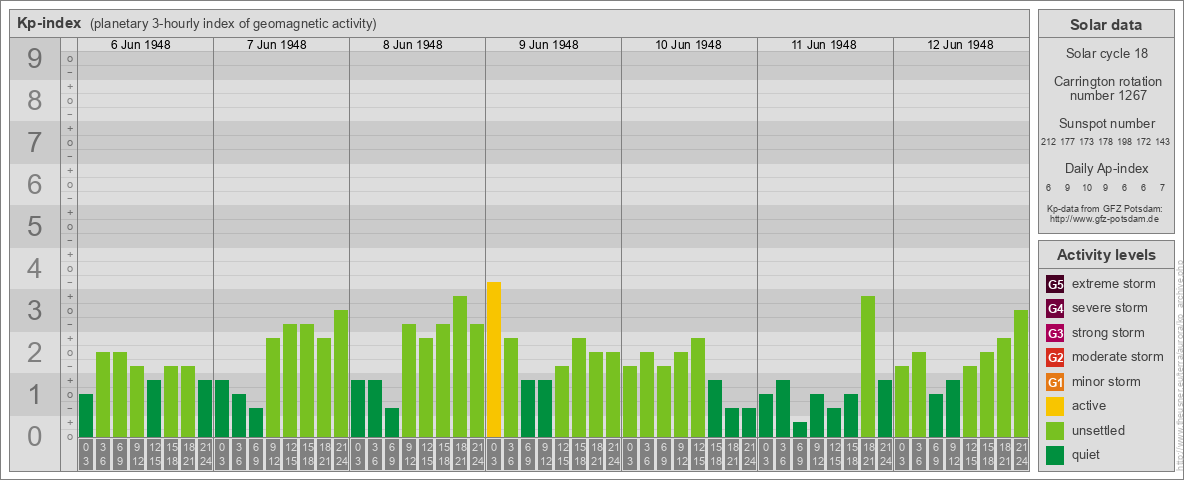The height and width of the screenshot is (480, 1184).
Task: Click the 0-3 bar on 6 Jun 1948
Action: [x=86, y=415]
